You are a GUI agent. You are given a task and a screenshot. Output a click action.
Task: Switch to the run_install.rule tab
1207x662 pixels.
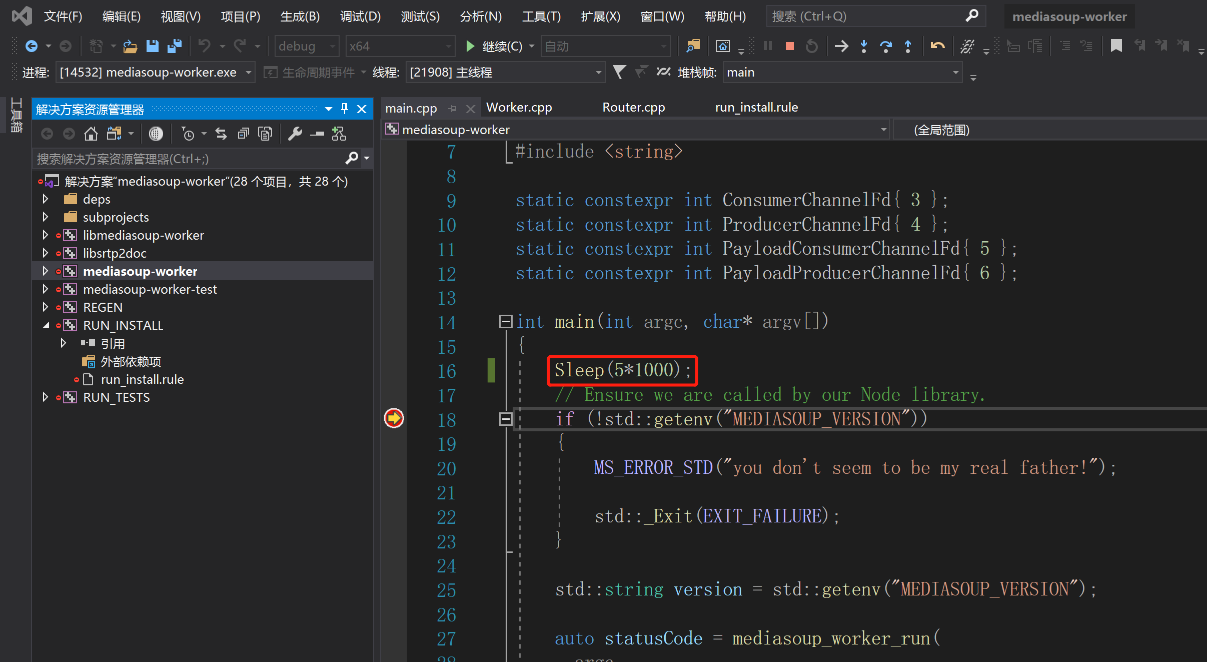[756, 107]
